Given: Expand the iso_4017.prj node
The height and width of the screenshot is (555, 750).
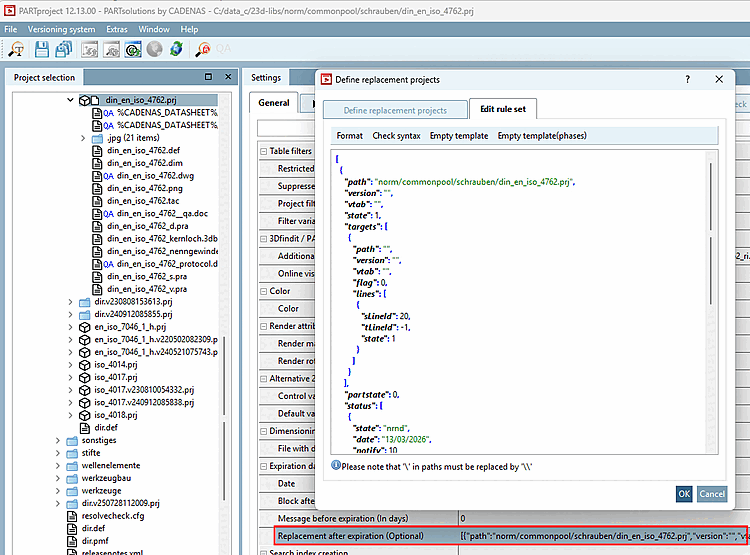Looking at the screenshot, I should pyautogui.click(x=70, y=377).
